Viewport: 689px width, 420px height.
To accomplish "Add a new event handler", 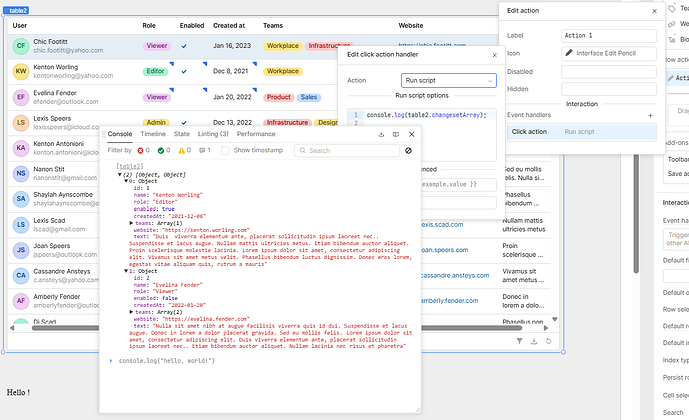I will (650, 115).
